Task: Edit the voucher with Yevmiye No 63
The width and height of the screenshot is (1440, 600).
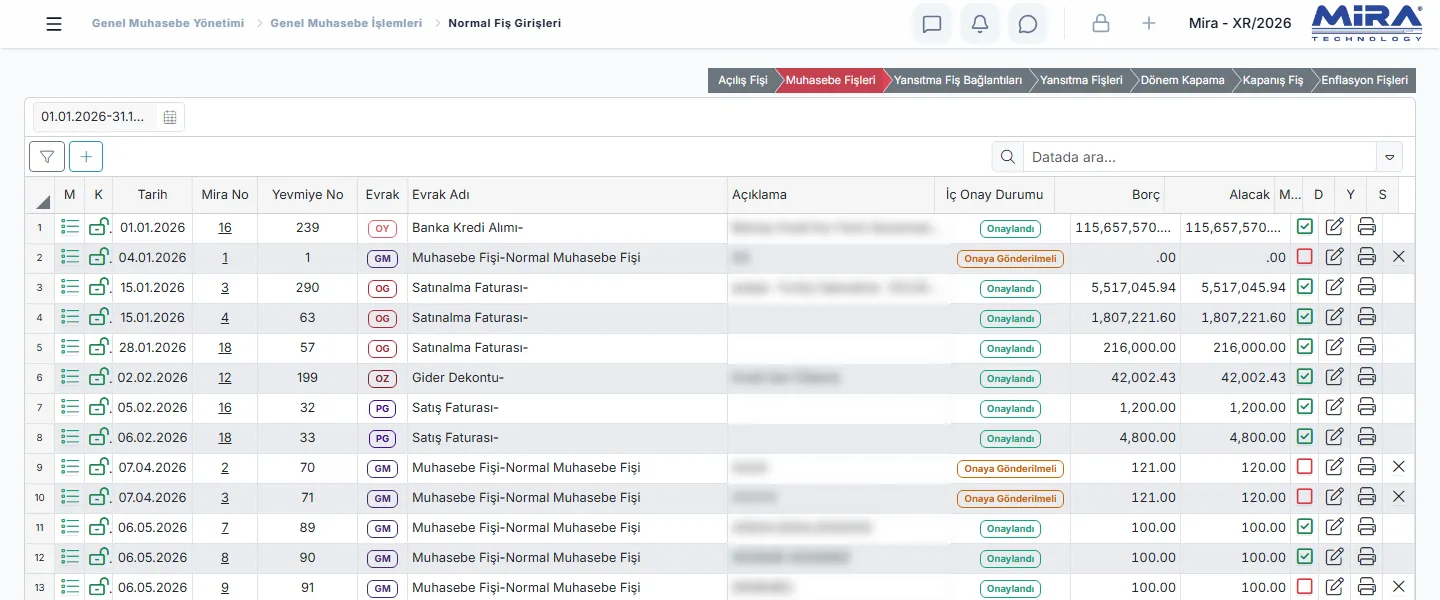Action: [x=1334, y=317]
